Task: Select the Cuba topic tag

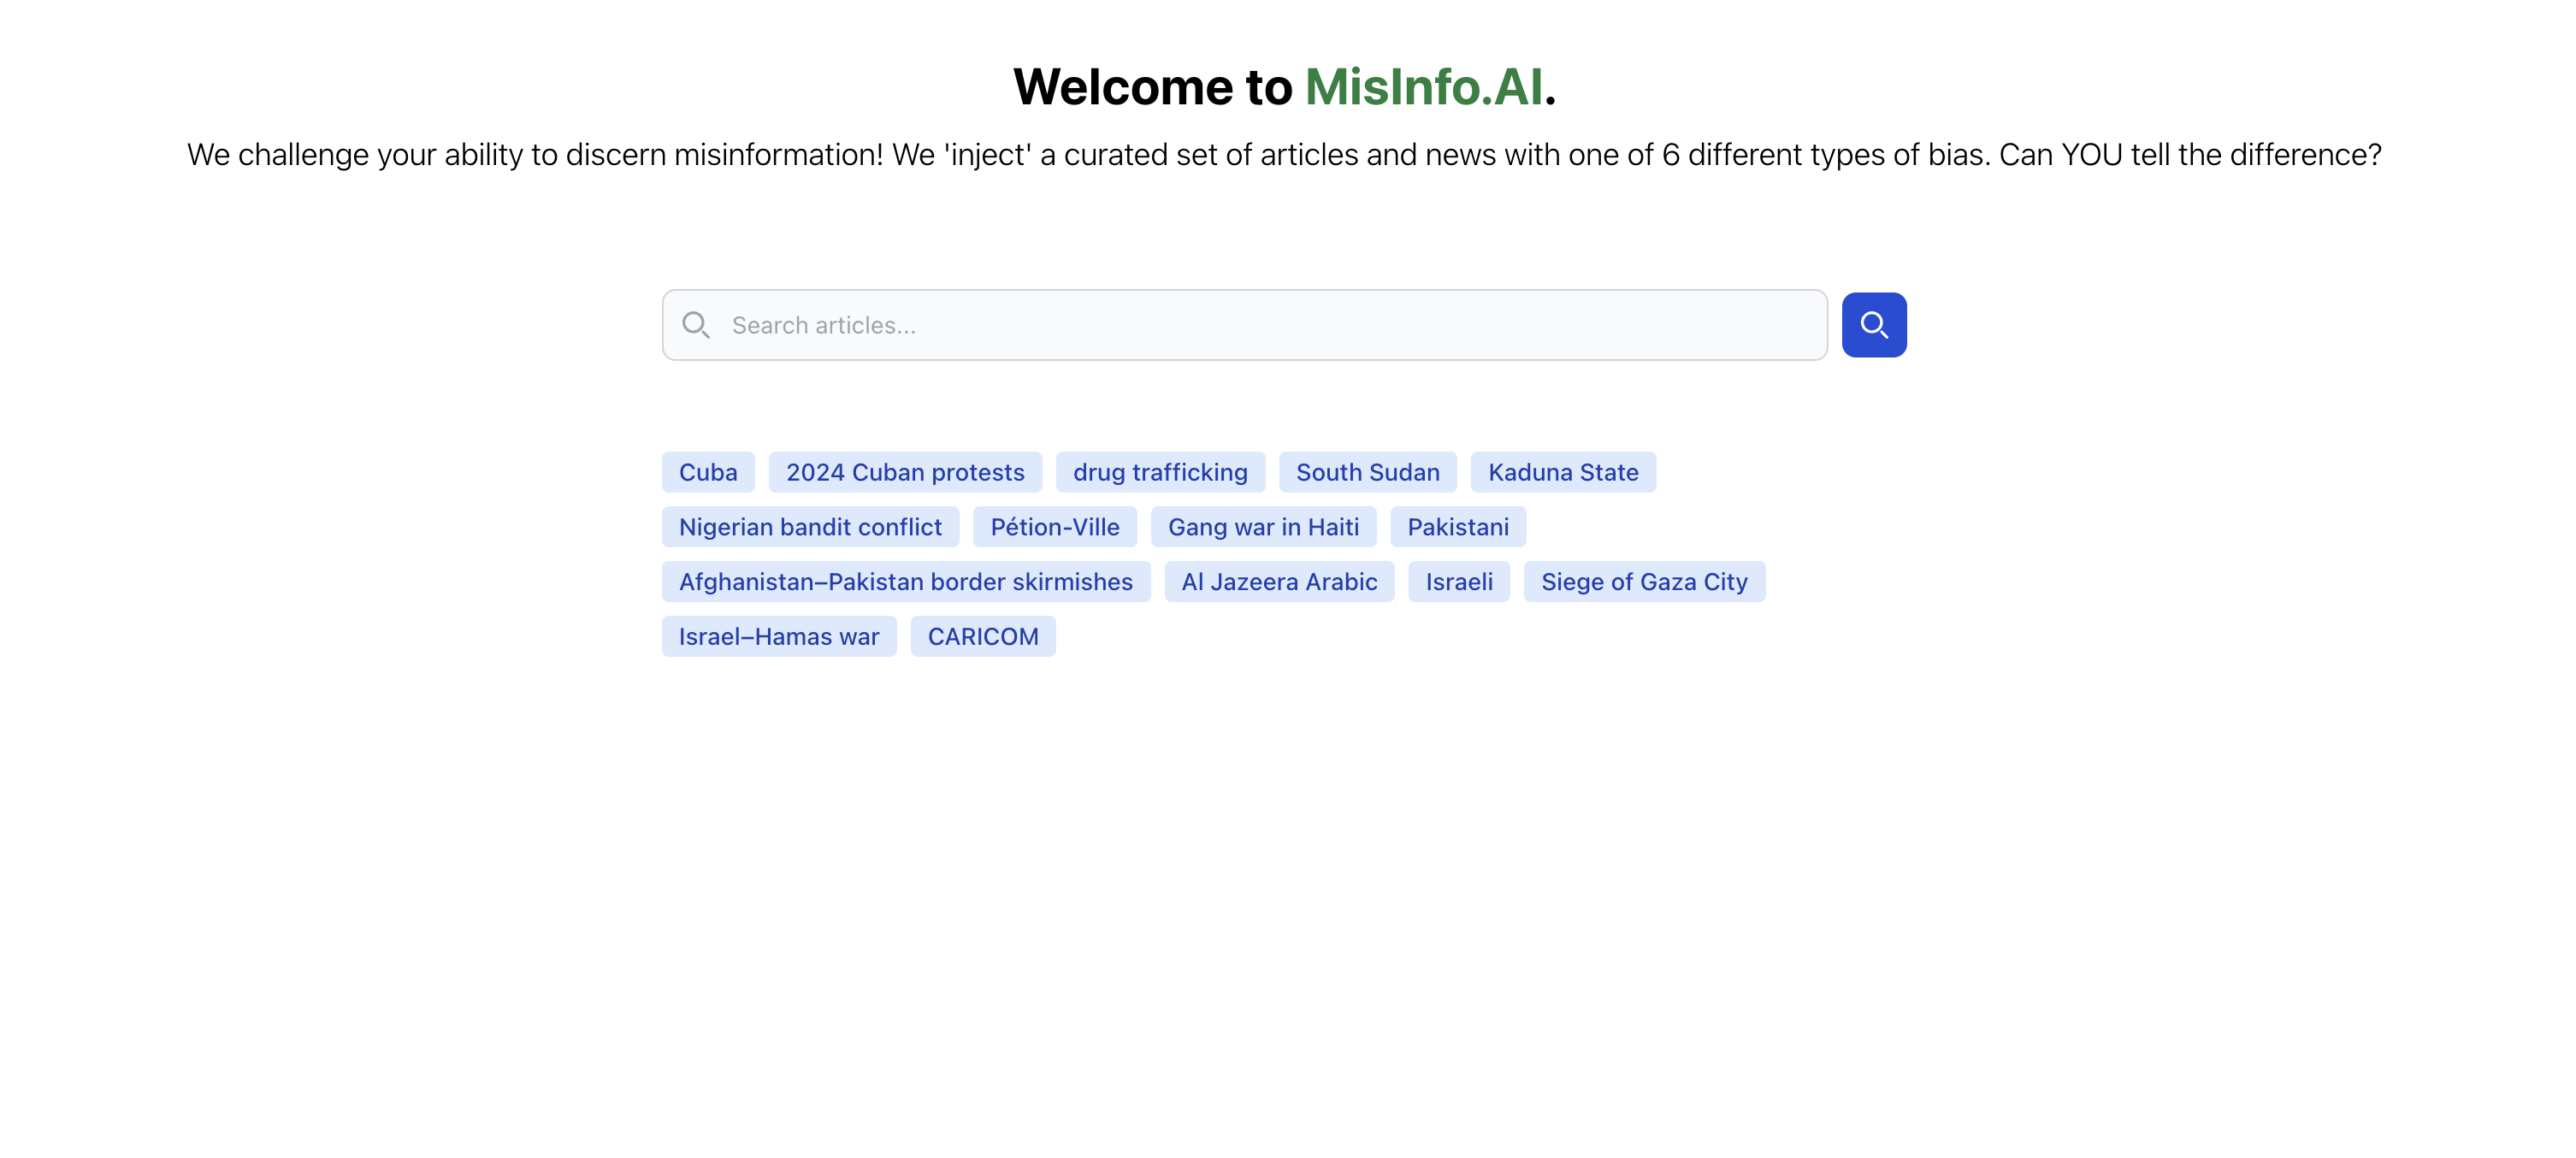Action: (x=708, y=472)
